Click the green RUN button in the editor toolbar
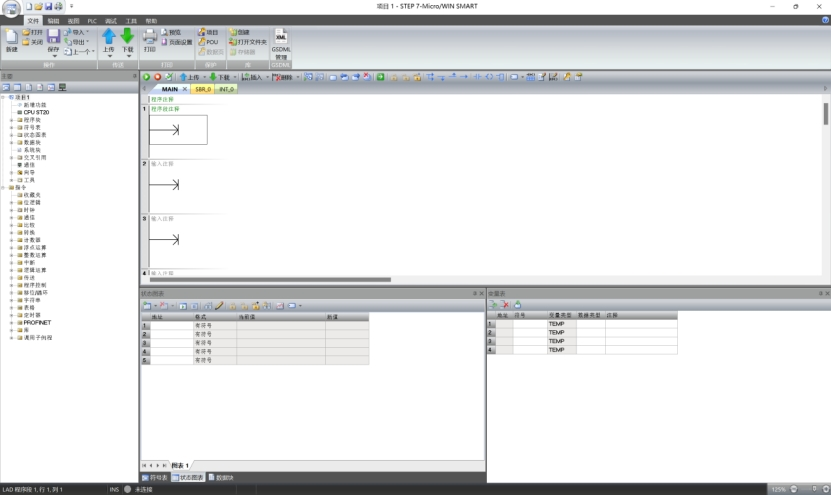 pos(146,77)
